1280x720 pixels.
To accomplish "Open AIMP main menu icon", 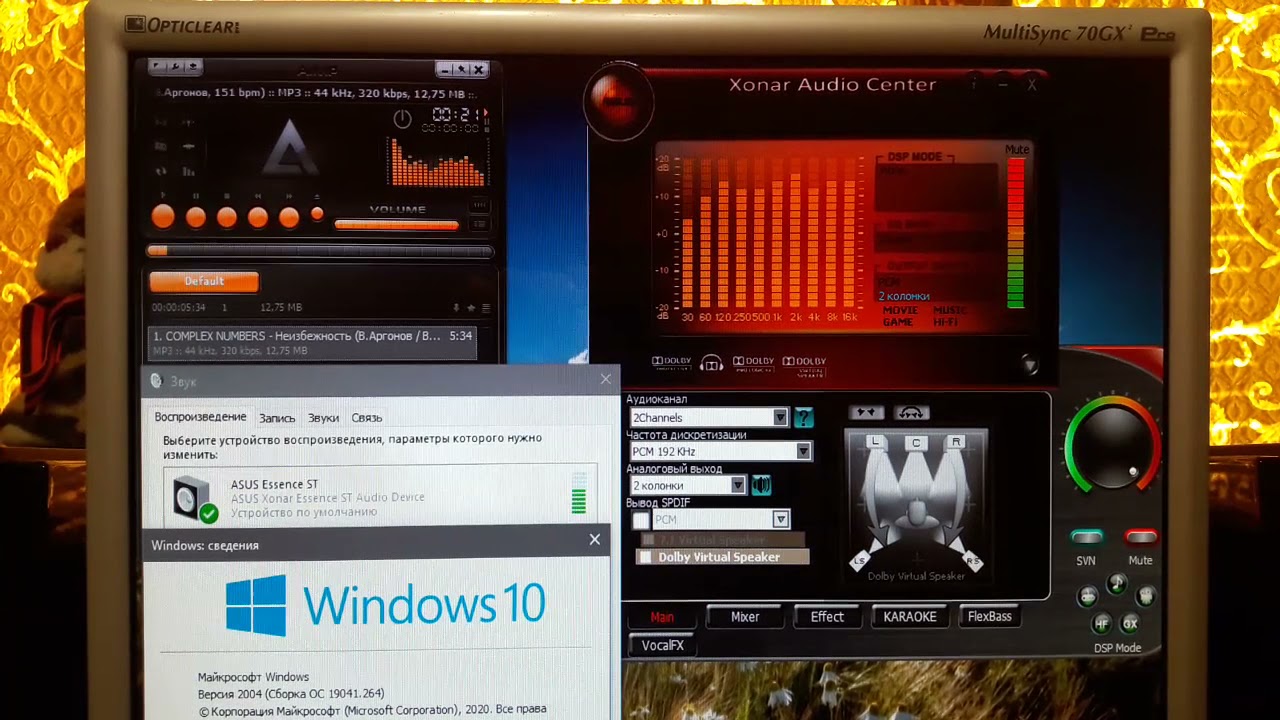I will tap(158, 67).
